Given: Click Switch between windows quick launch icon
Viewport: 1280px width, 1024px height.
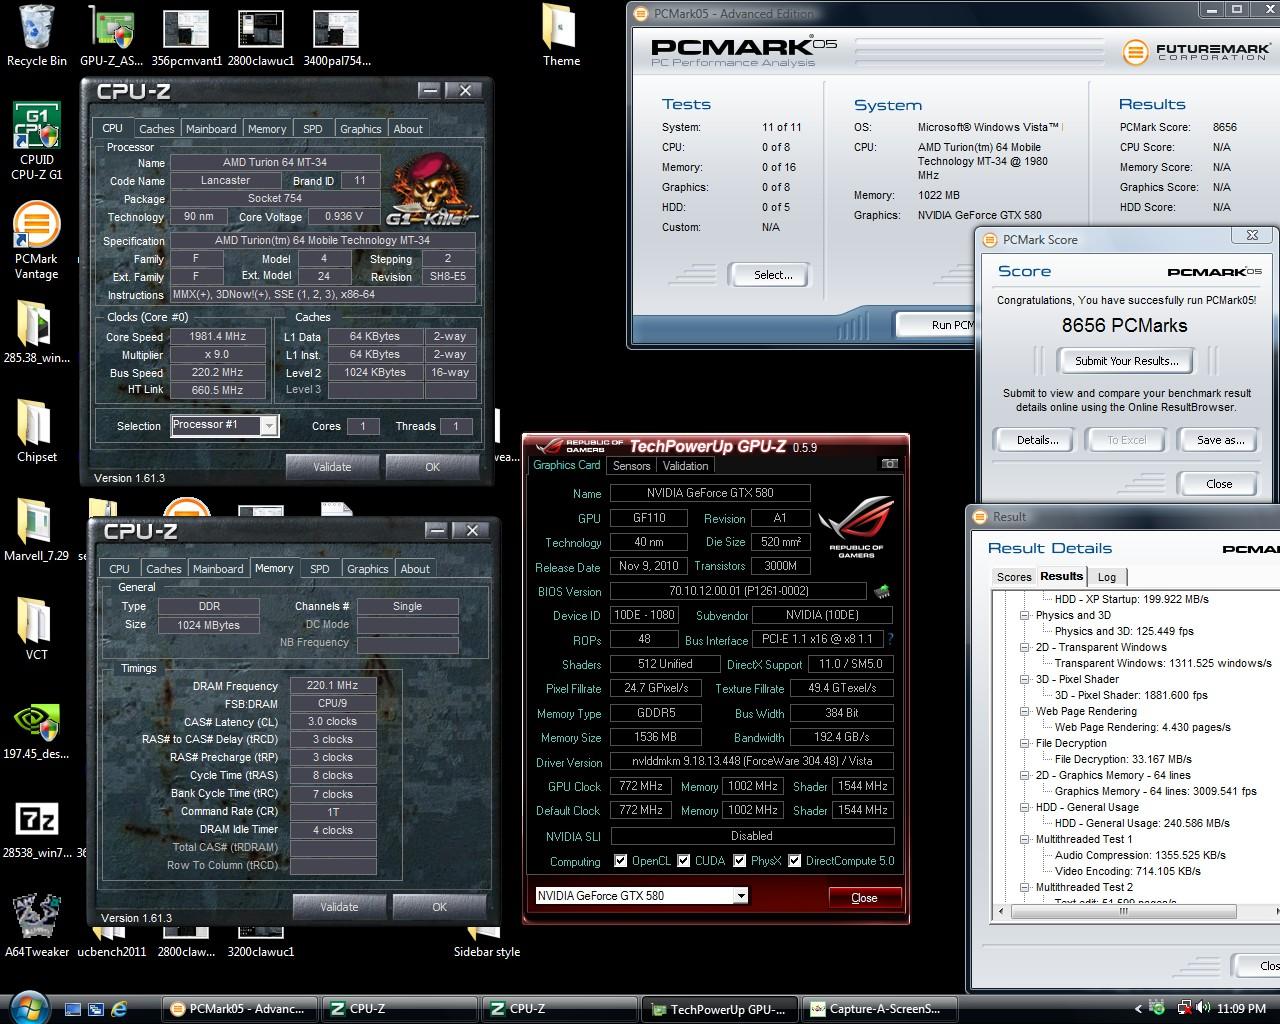Looking at the screenshot, I should (x=96, y=1009).
